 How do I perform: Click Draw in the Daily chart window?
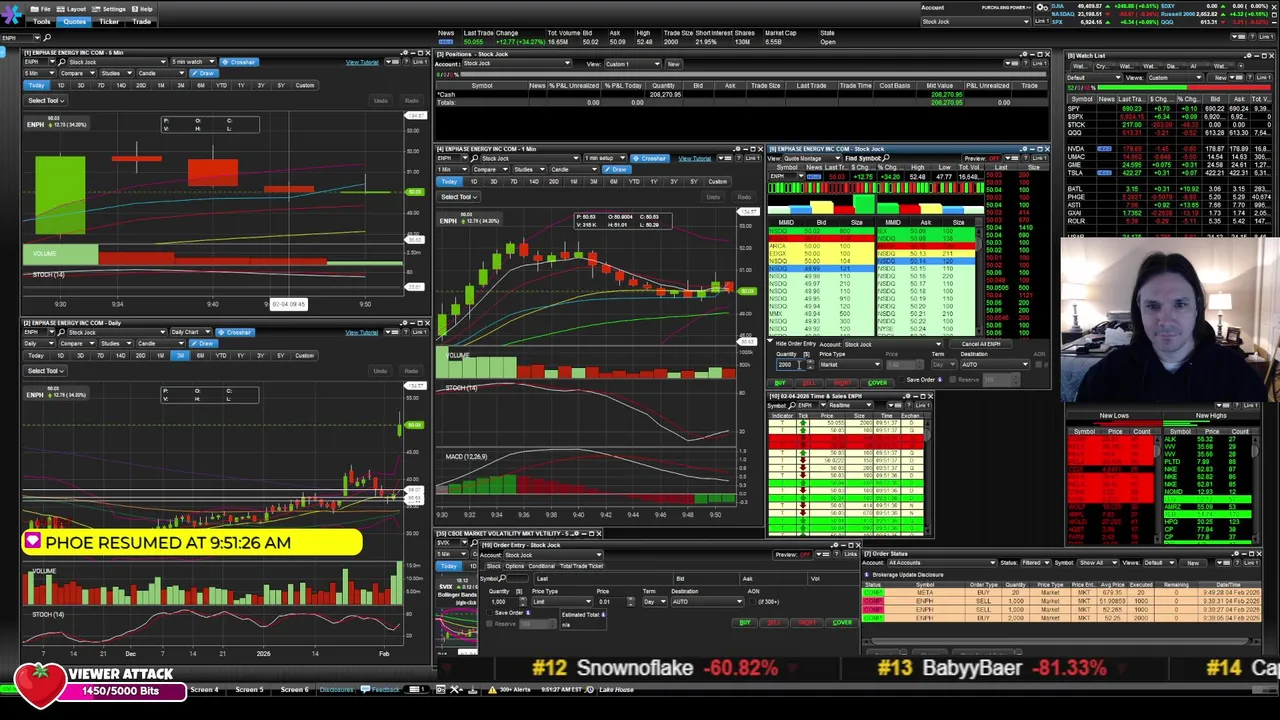coord(203,344)
